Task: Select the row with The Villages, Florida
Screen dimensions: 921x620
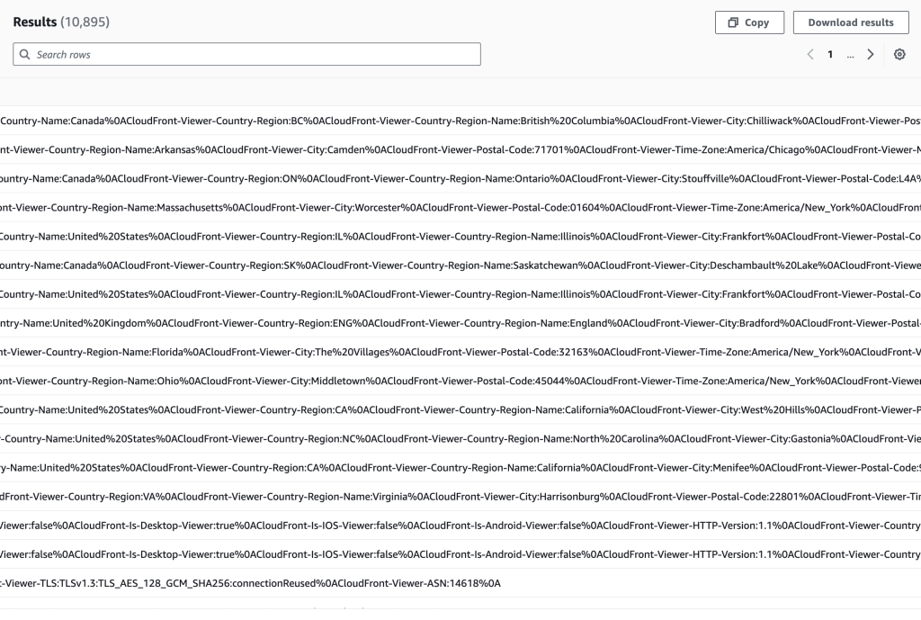Action: (x=460, y=352)
